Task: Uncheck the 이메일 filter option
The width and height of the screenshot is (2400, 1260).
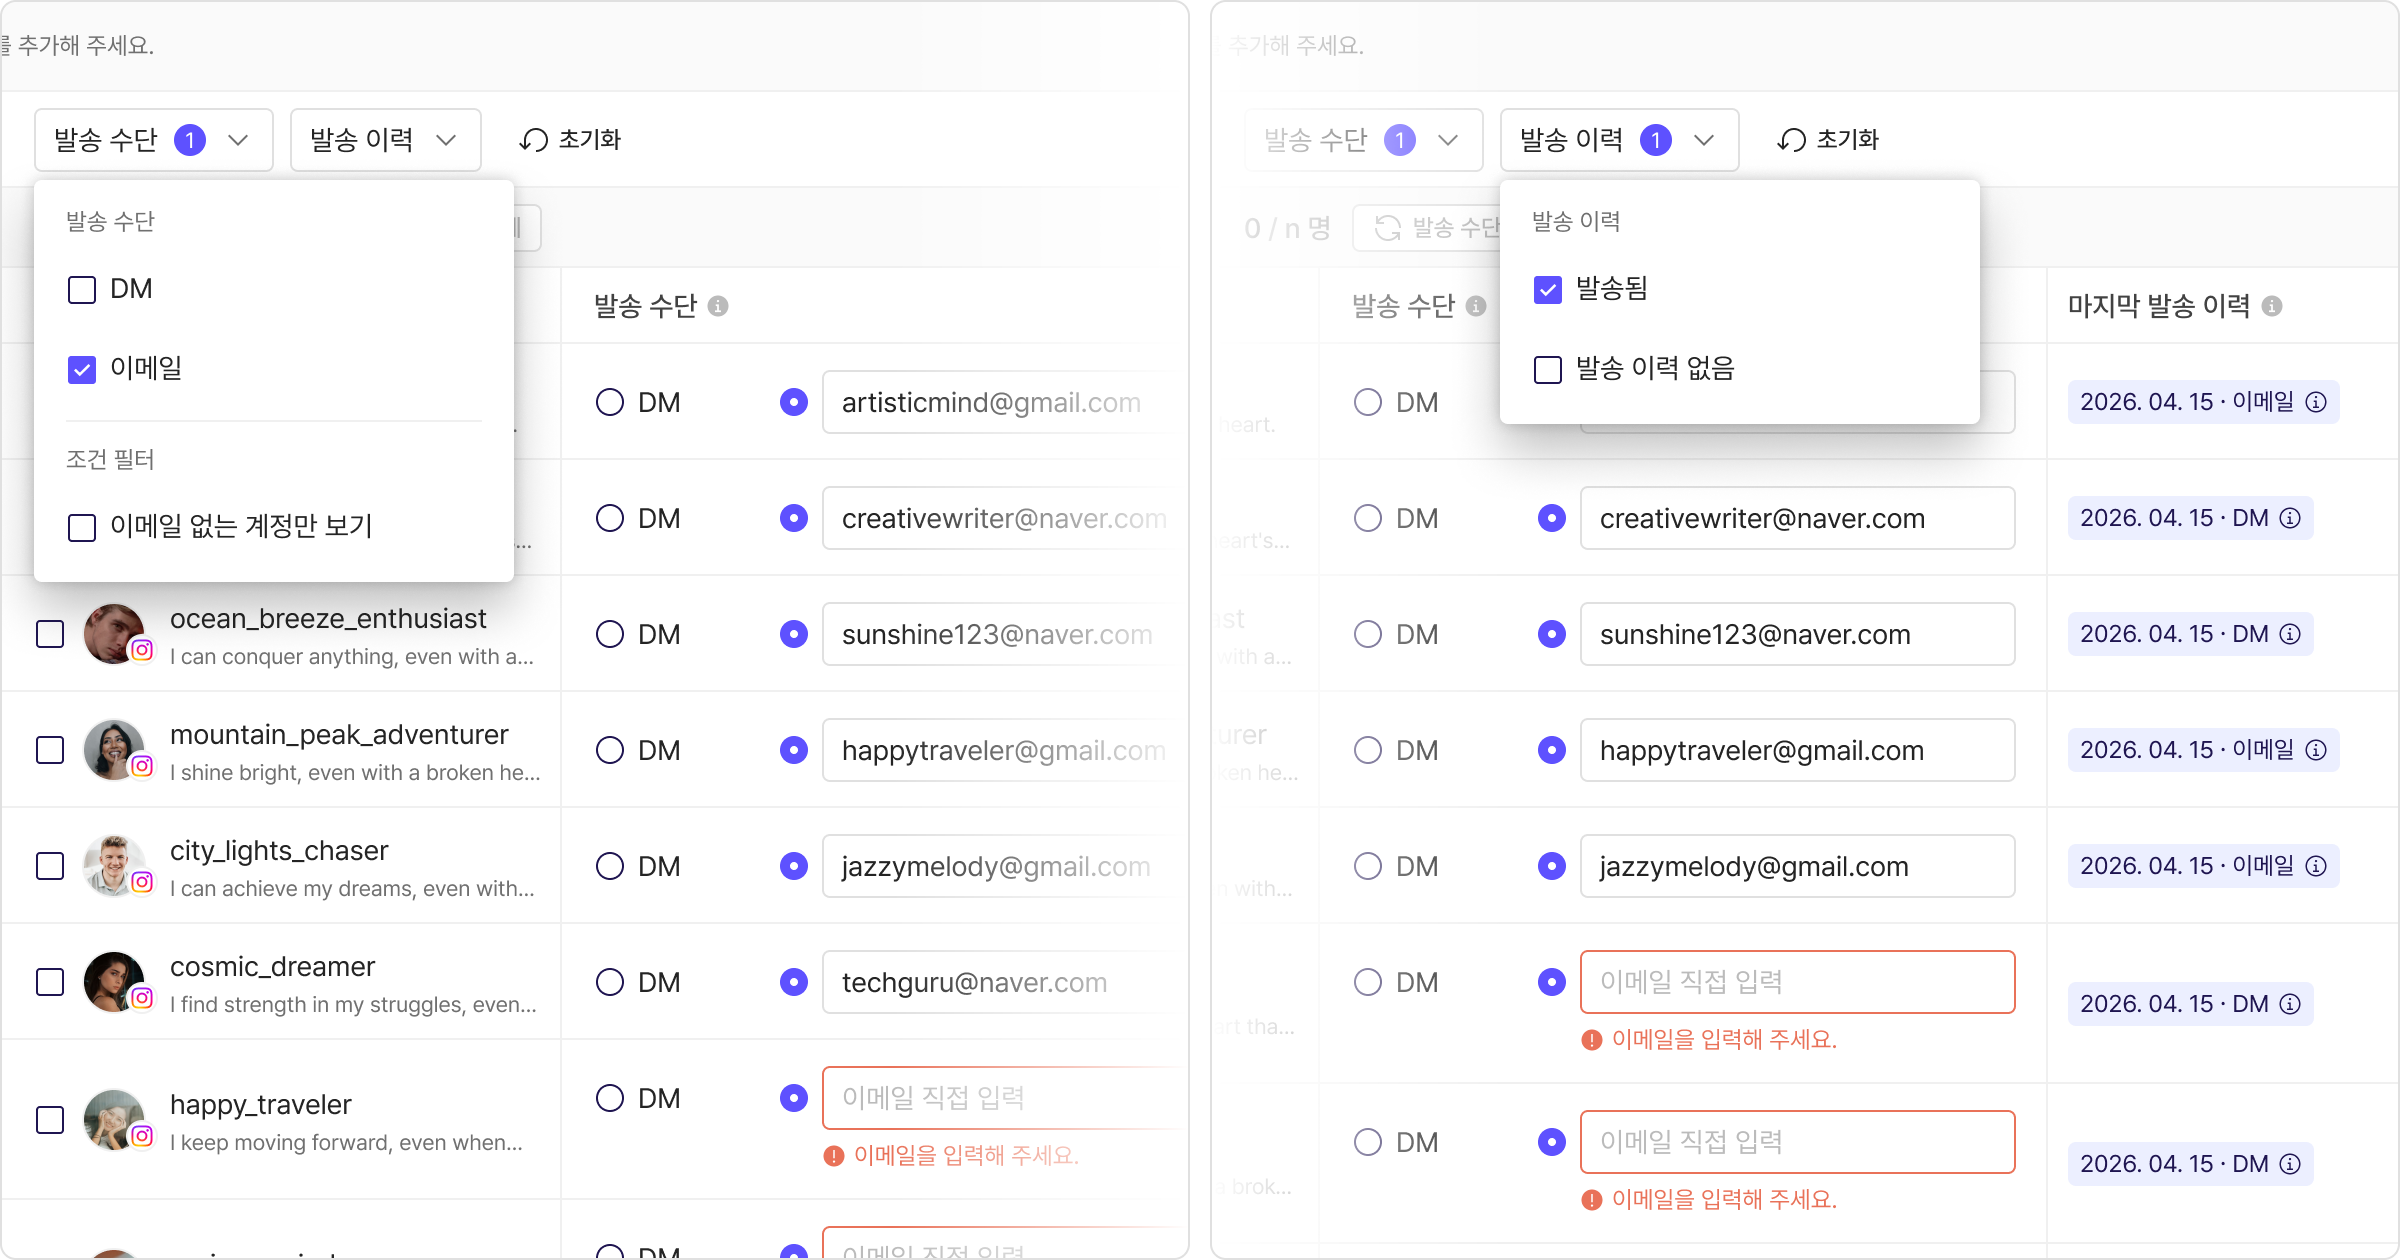Action: (82, 370)
